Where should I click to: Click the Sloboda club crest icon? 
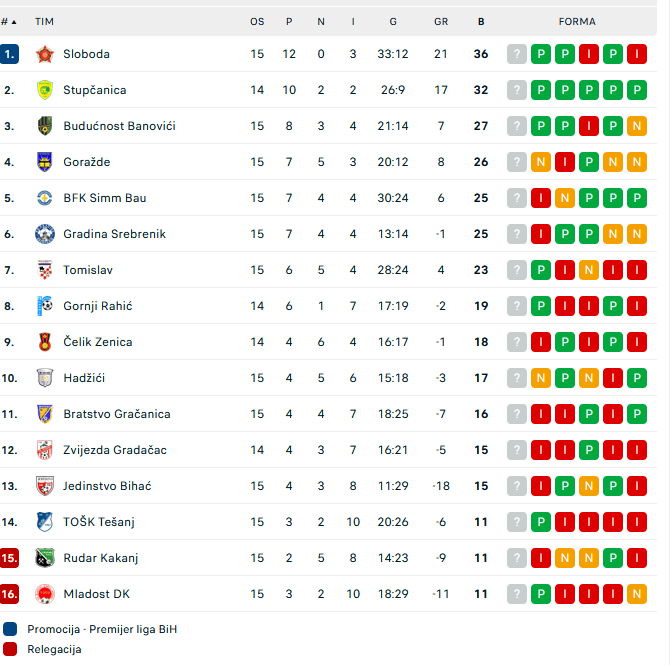click(x=45, y=54)
